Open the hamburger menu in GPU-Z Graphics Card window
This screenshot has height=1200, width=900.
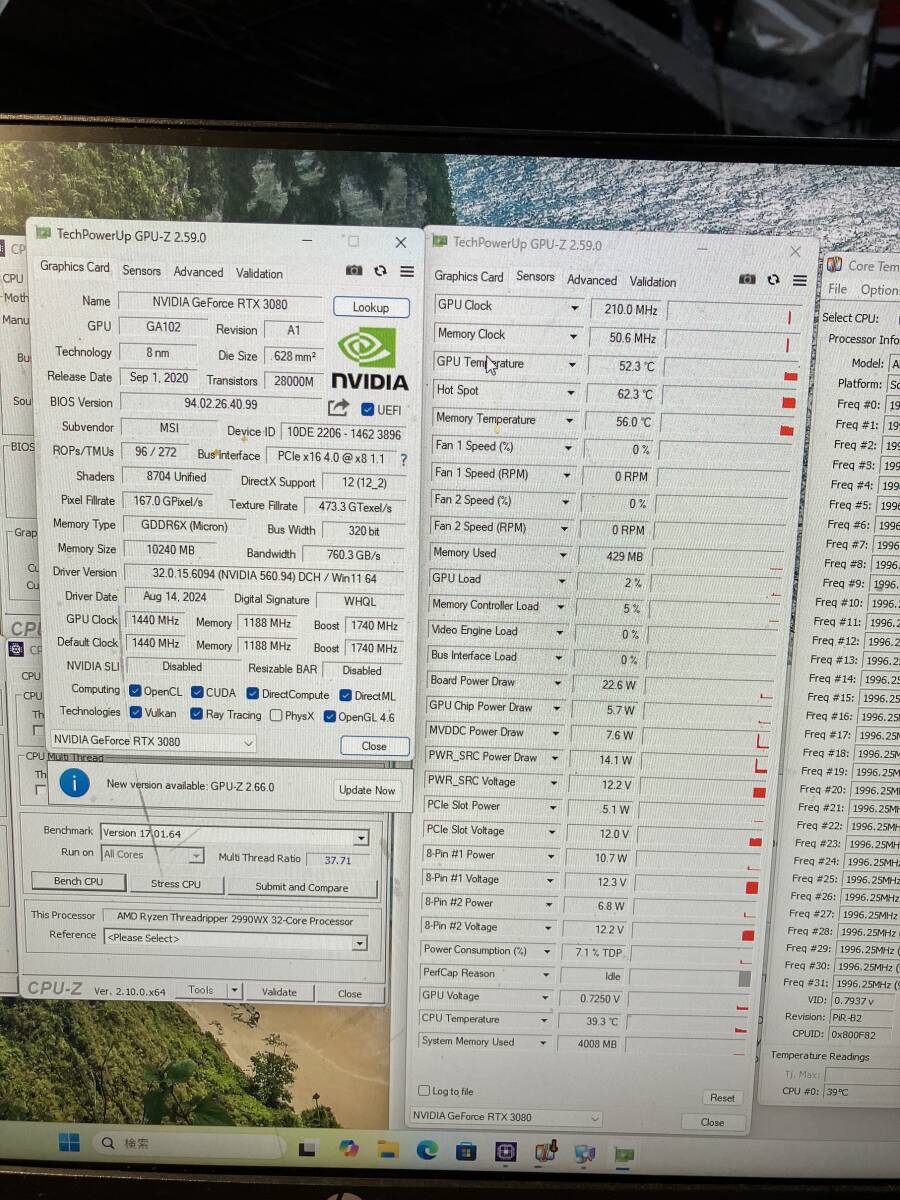407,271
